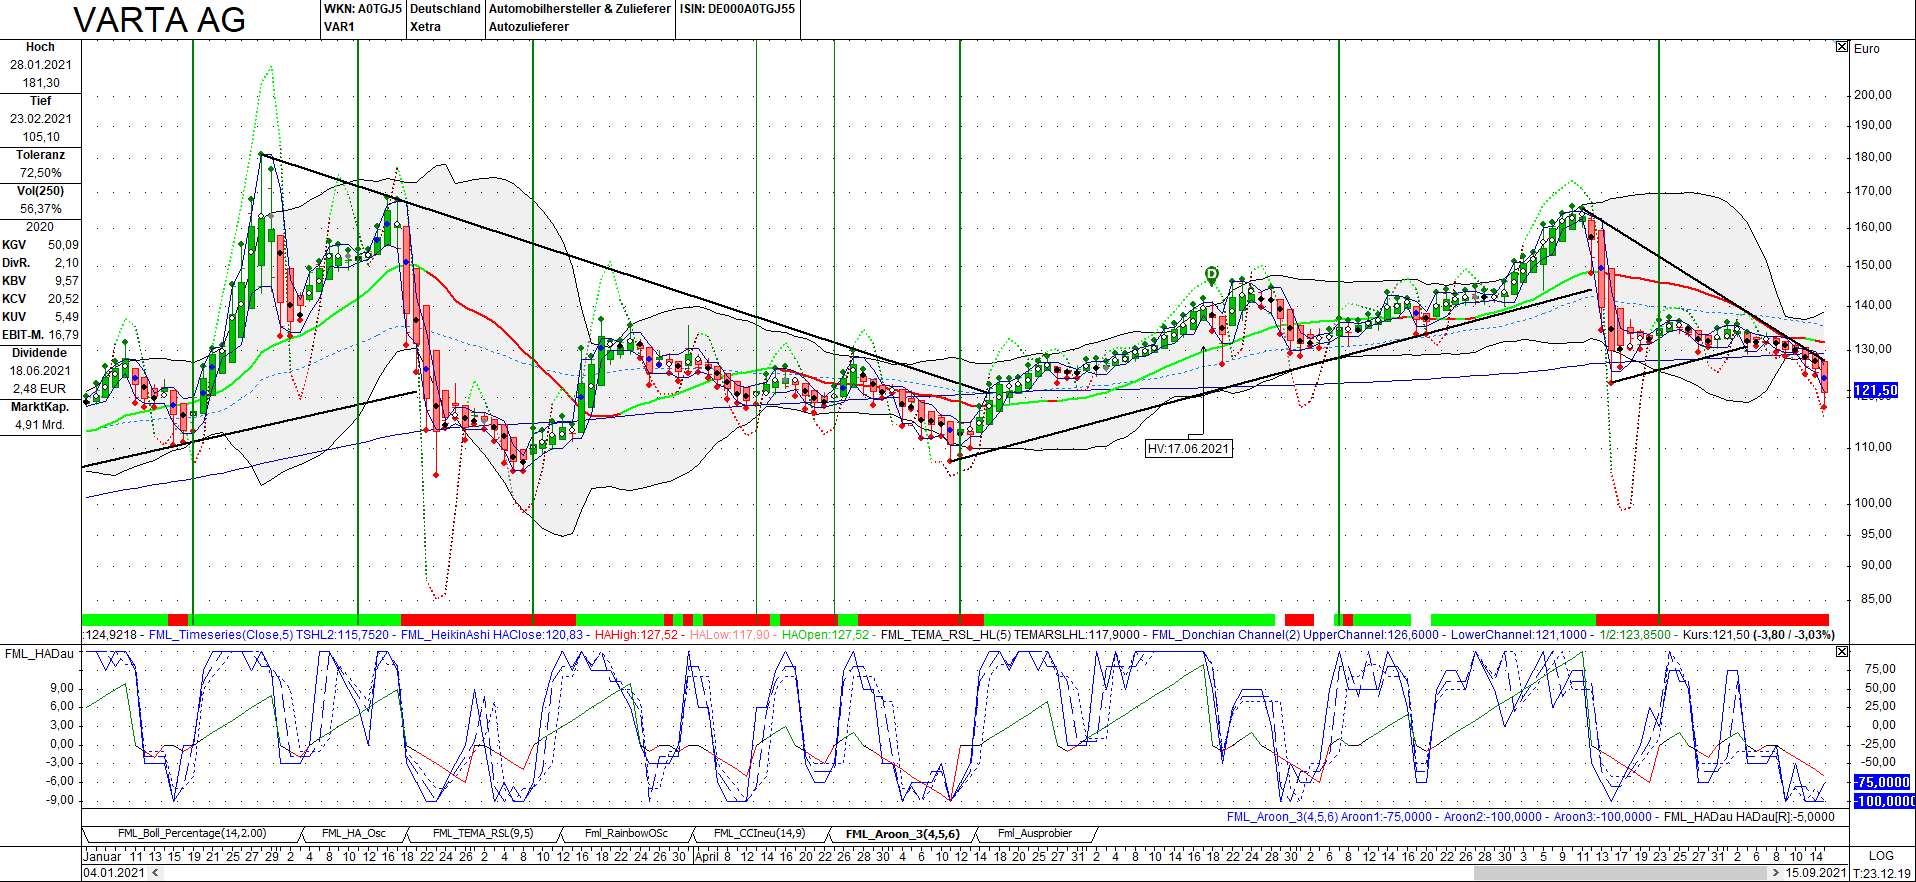Open the FML_HA_Osc indicator tab
1916x882 pixels.
point(353,833)
